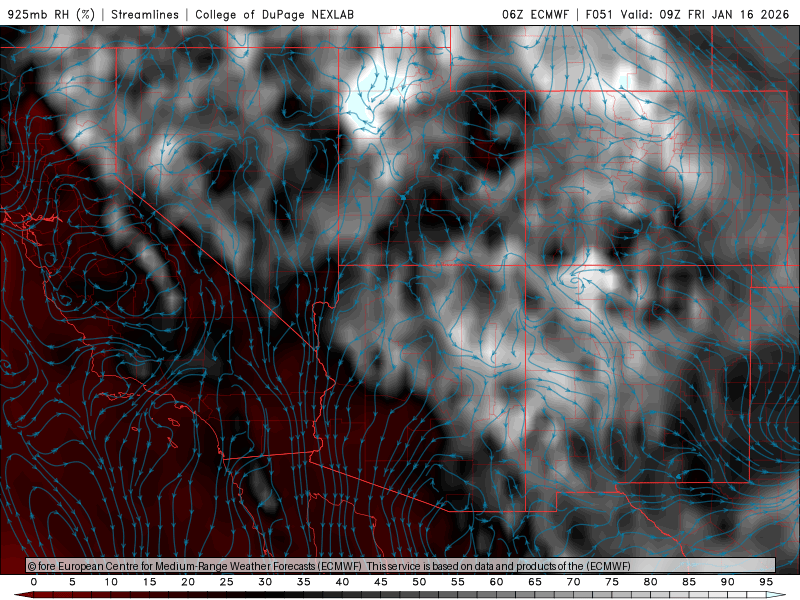Click the "Valid: 09Z FRI JAN 16 2026" text
This screenshot has height=600, width=800.
tap(705, 14)
